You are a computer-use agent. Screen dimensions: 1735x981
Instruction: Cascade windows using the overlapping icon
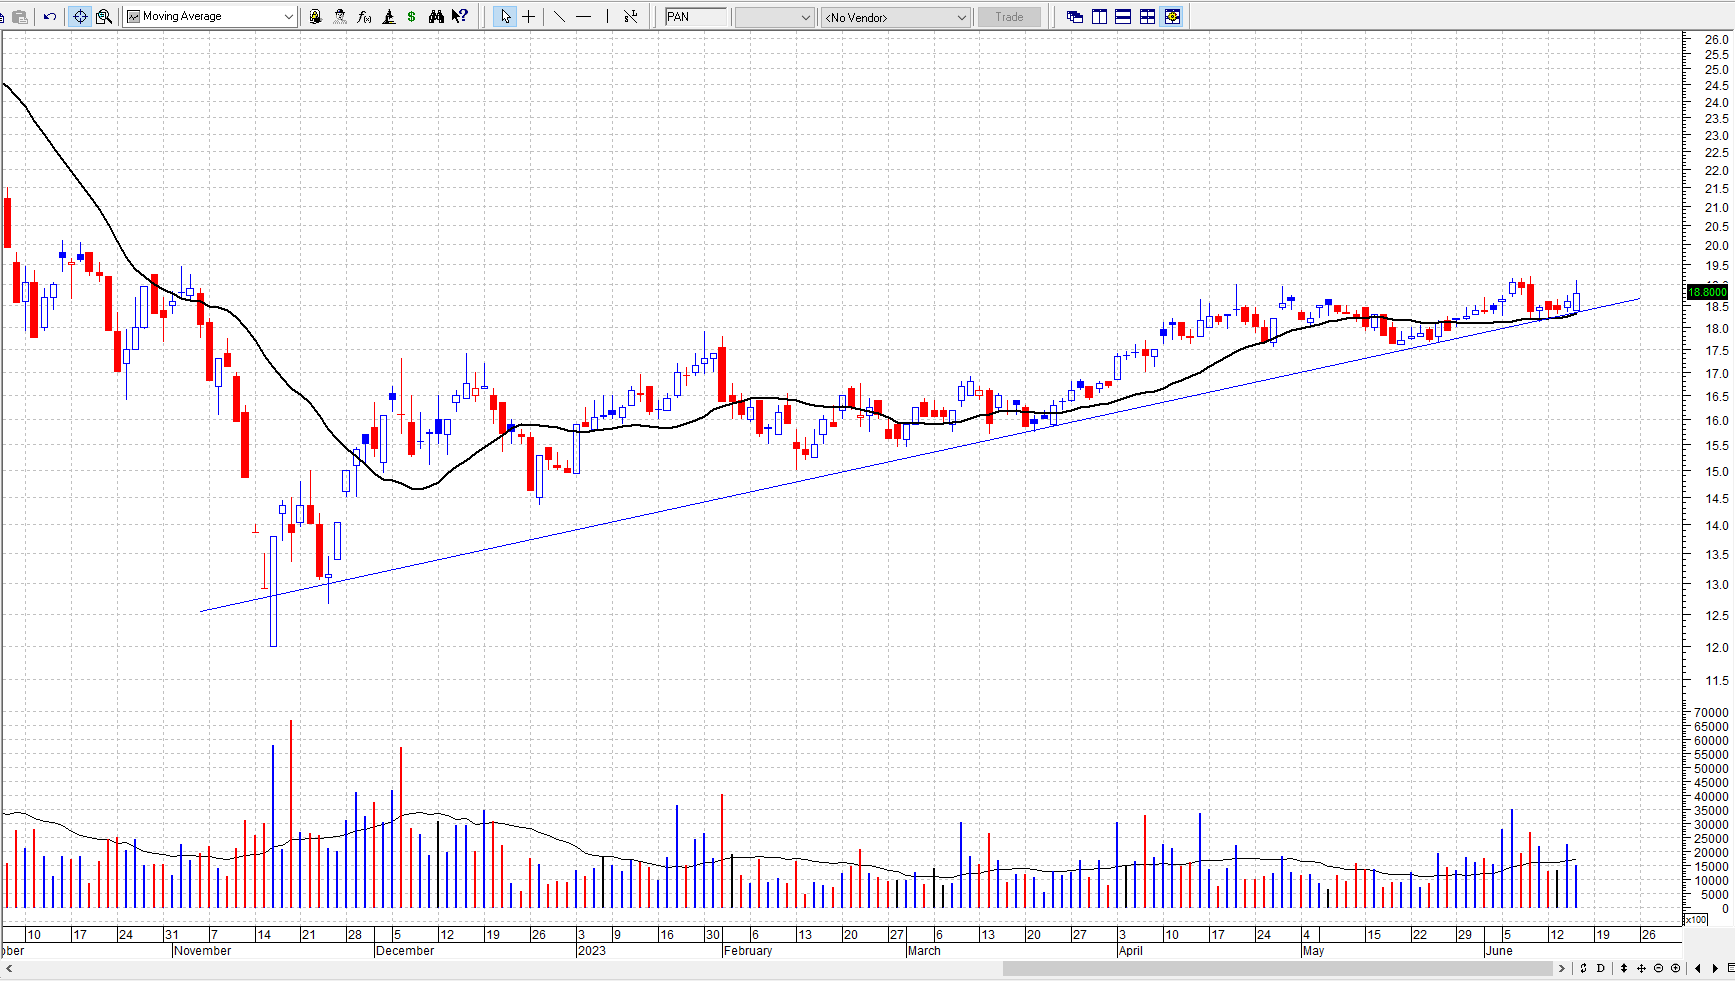pos(1075,16)
